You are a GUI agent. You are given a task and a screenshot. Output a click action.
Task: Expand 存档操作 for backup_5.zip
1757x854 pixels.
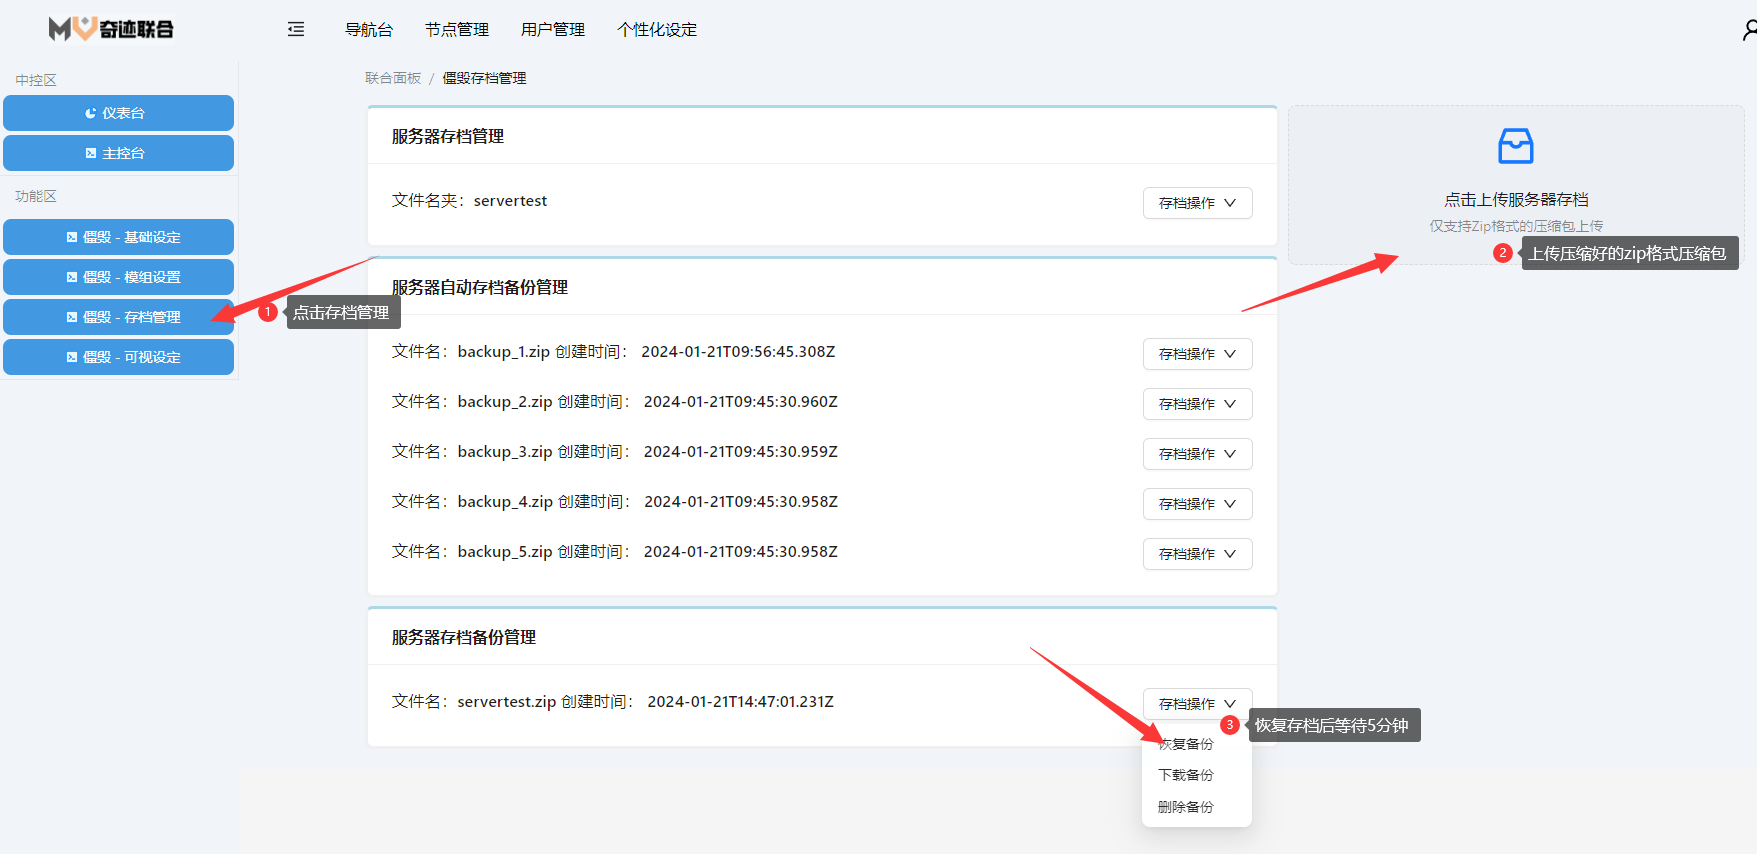pyautogui.click(x=1197, y=554)
